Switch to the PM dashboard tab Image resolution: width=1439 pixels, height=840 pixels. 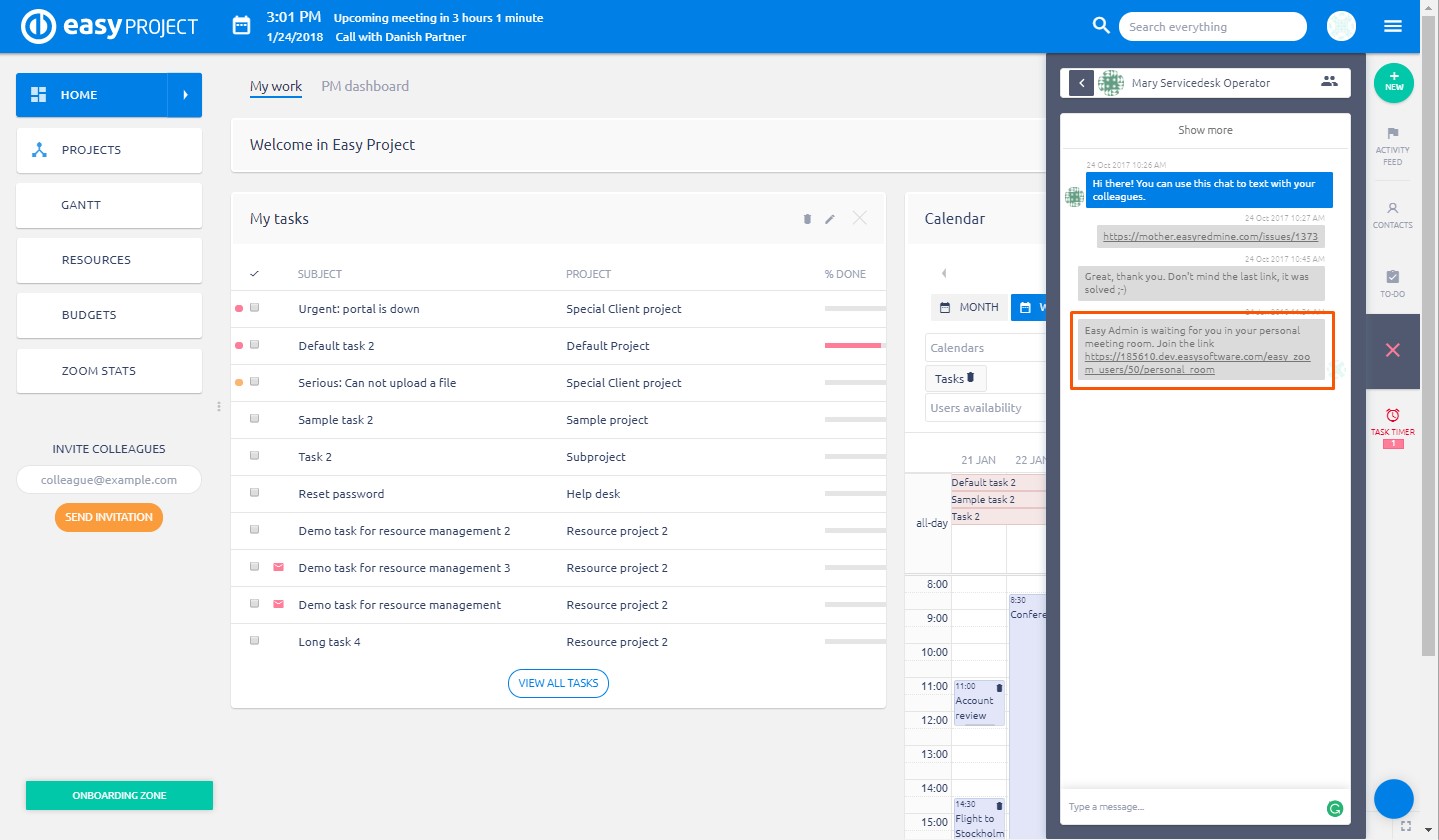pos(365,86)
